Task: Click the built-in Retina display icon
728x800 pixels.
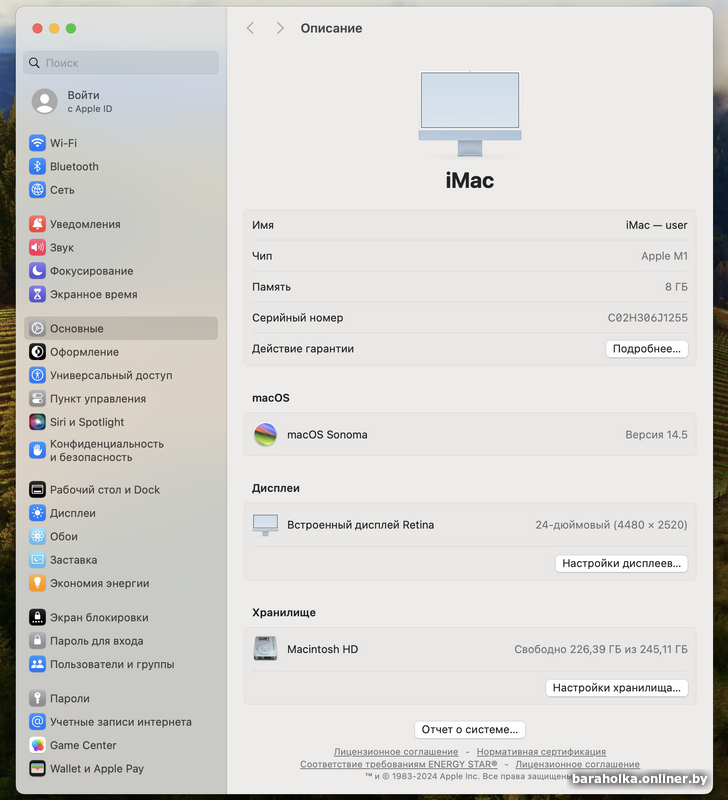Action: pos(265,525)
